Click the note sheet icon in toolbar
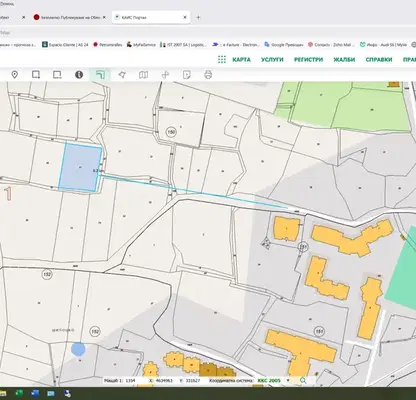416x400 pixels. tap(187, 75)
